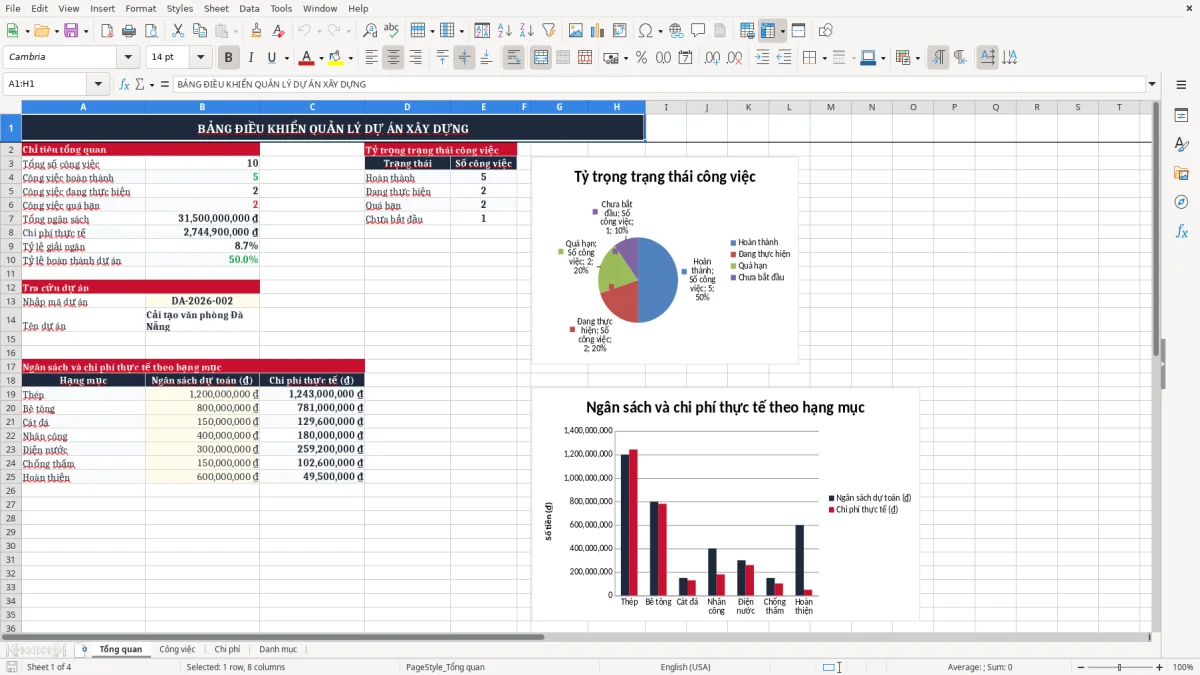Increase the cell indent
Screen dimensions: 1200x675
coord(762,58)
